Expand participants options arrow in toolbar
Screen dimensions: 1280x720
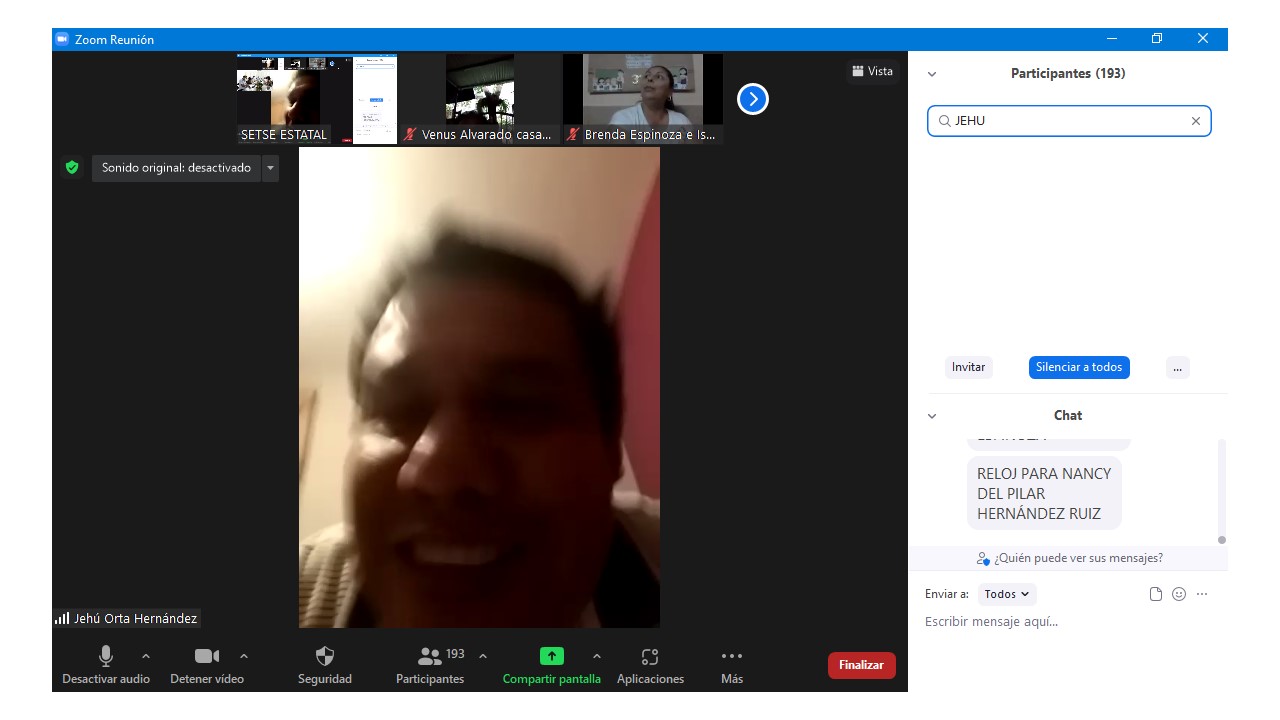[483, 656]
